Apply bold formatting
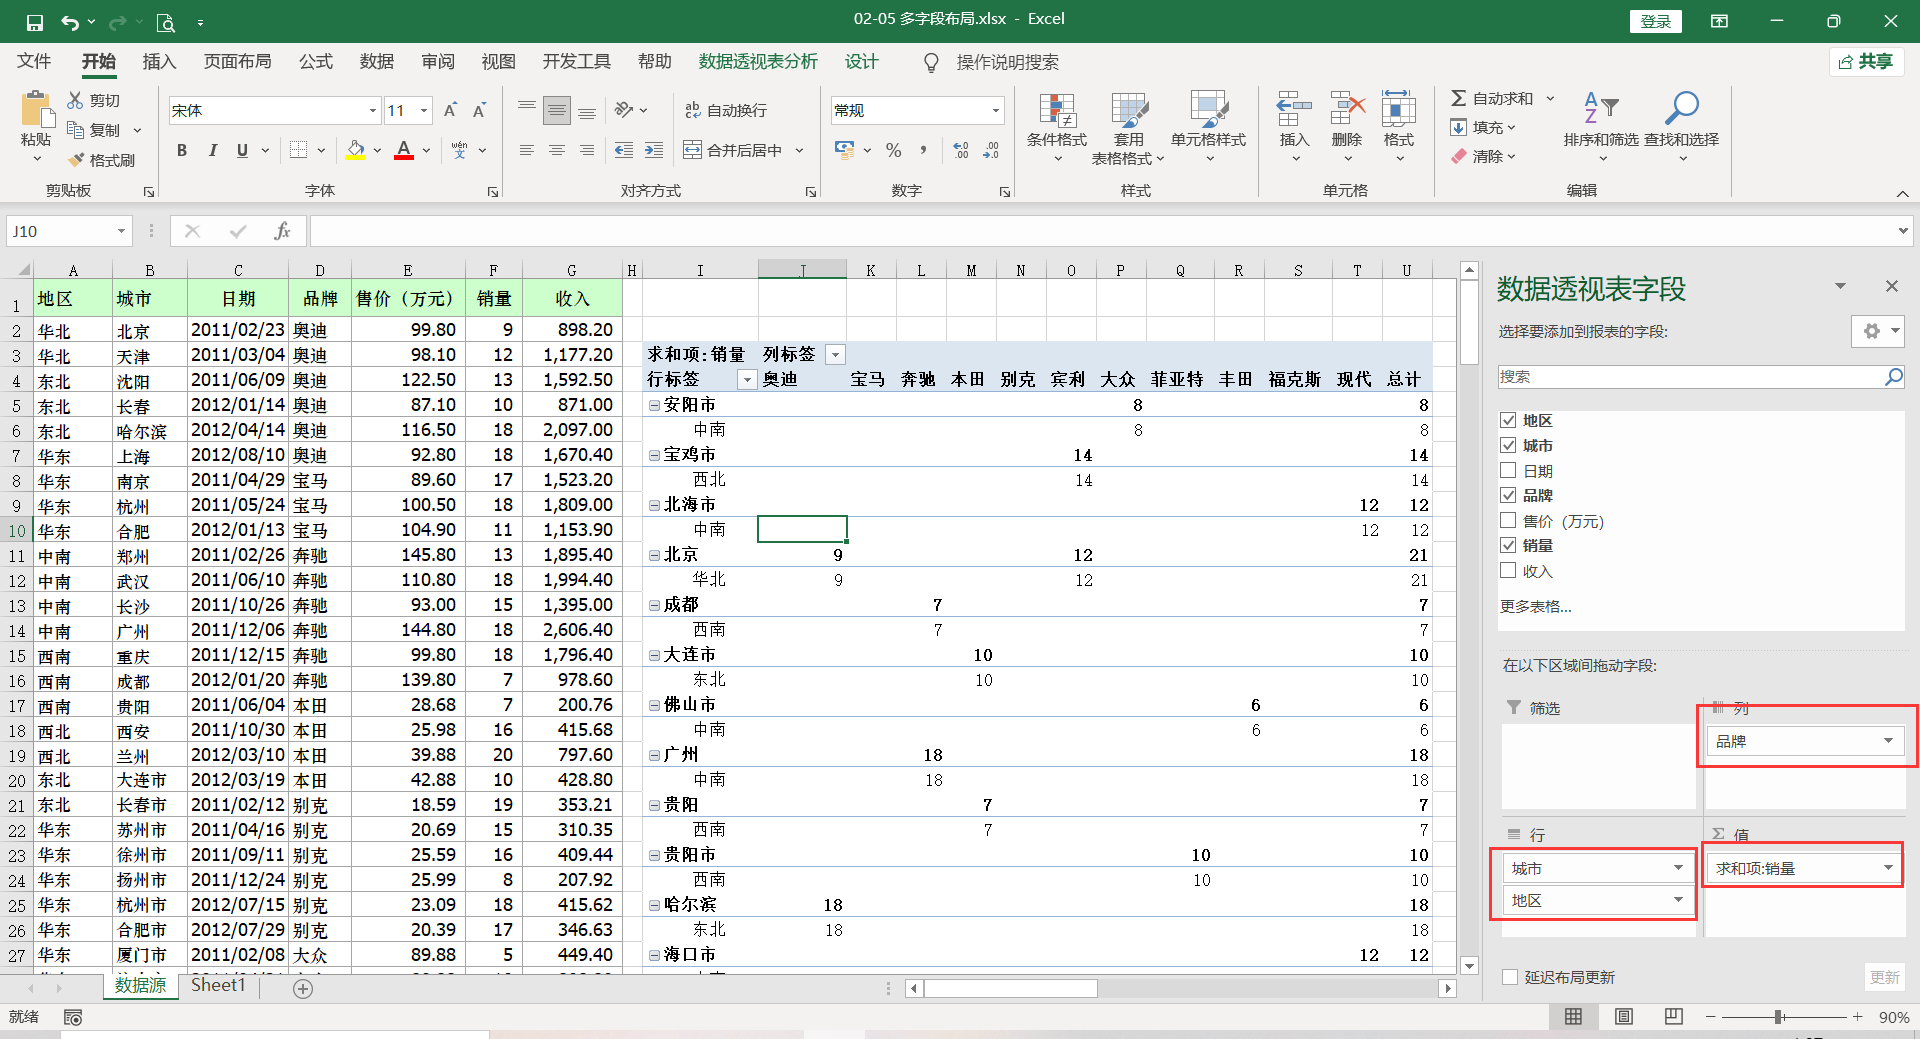 click(x=181, y=150)
